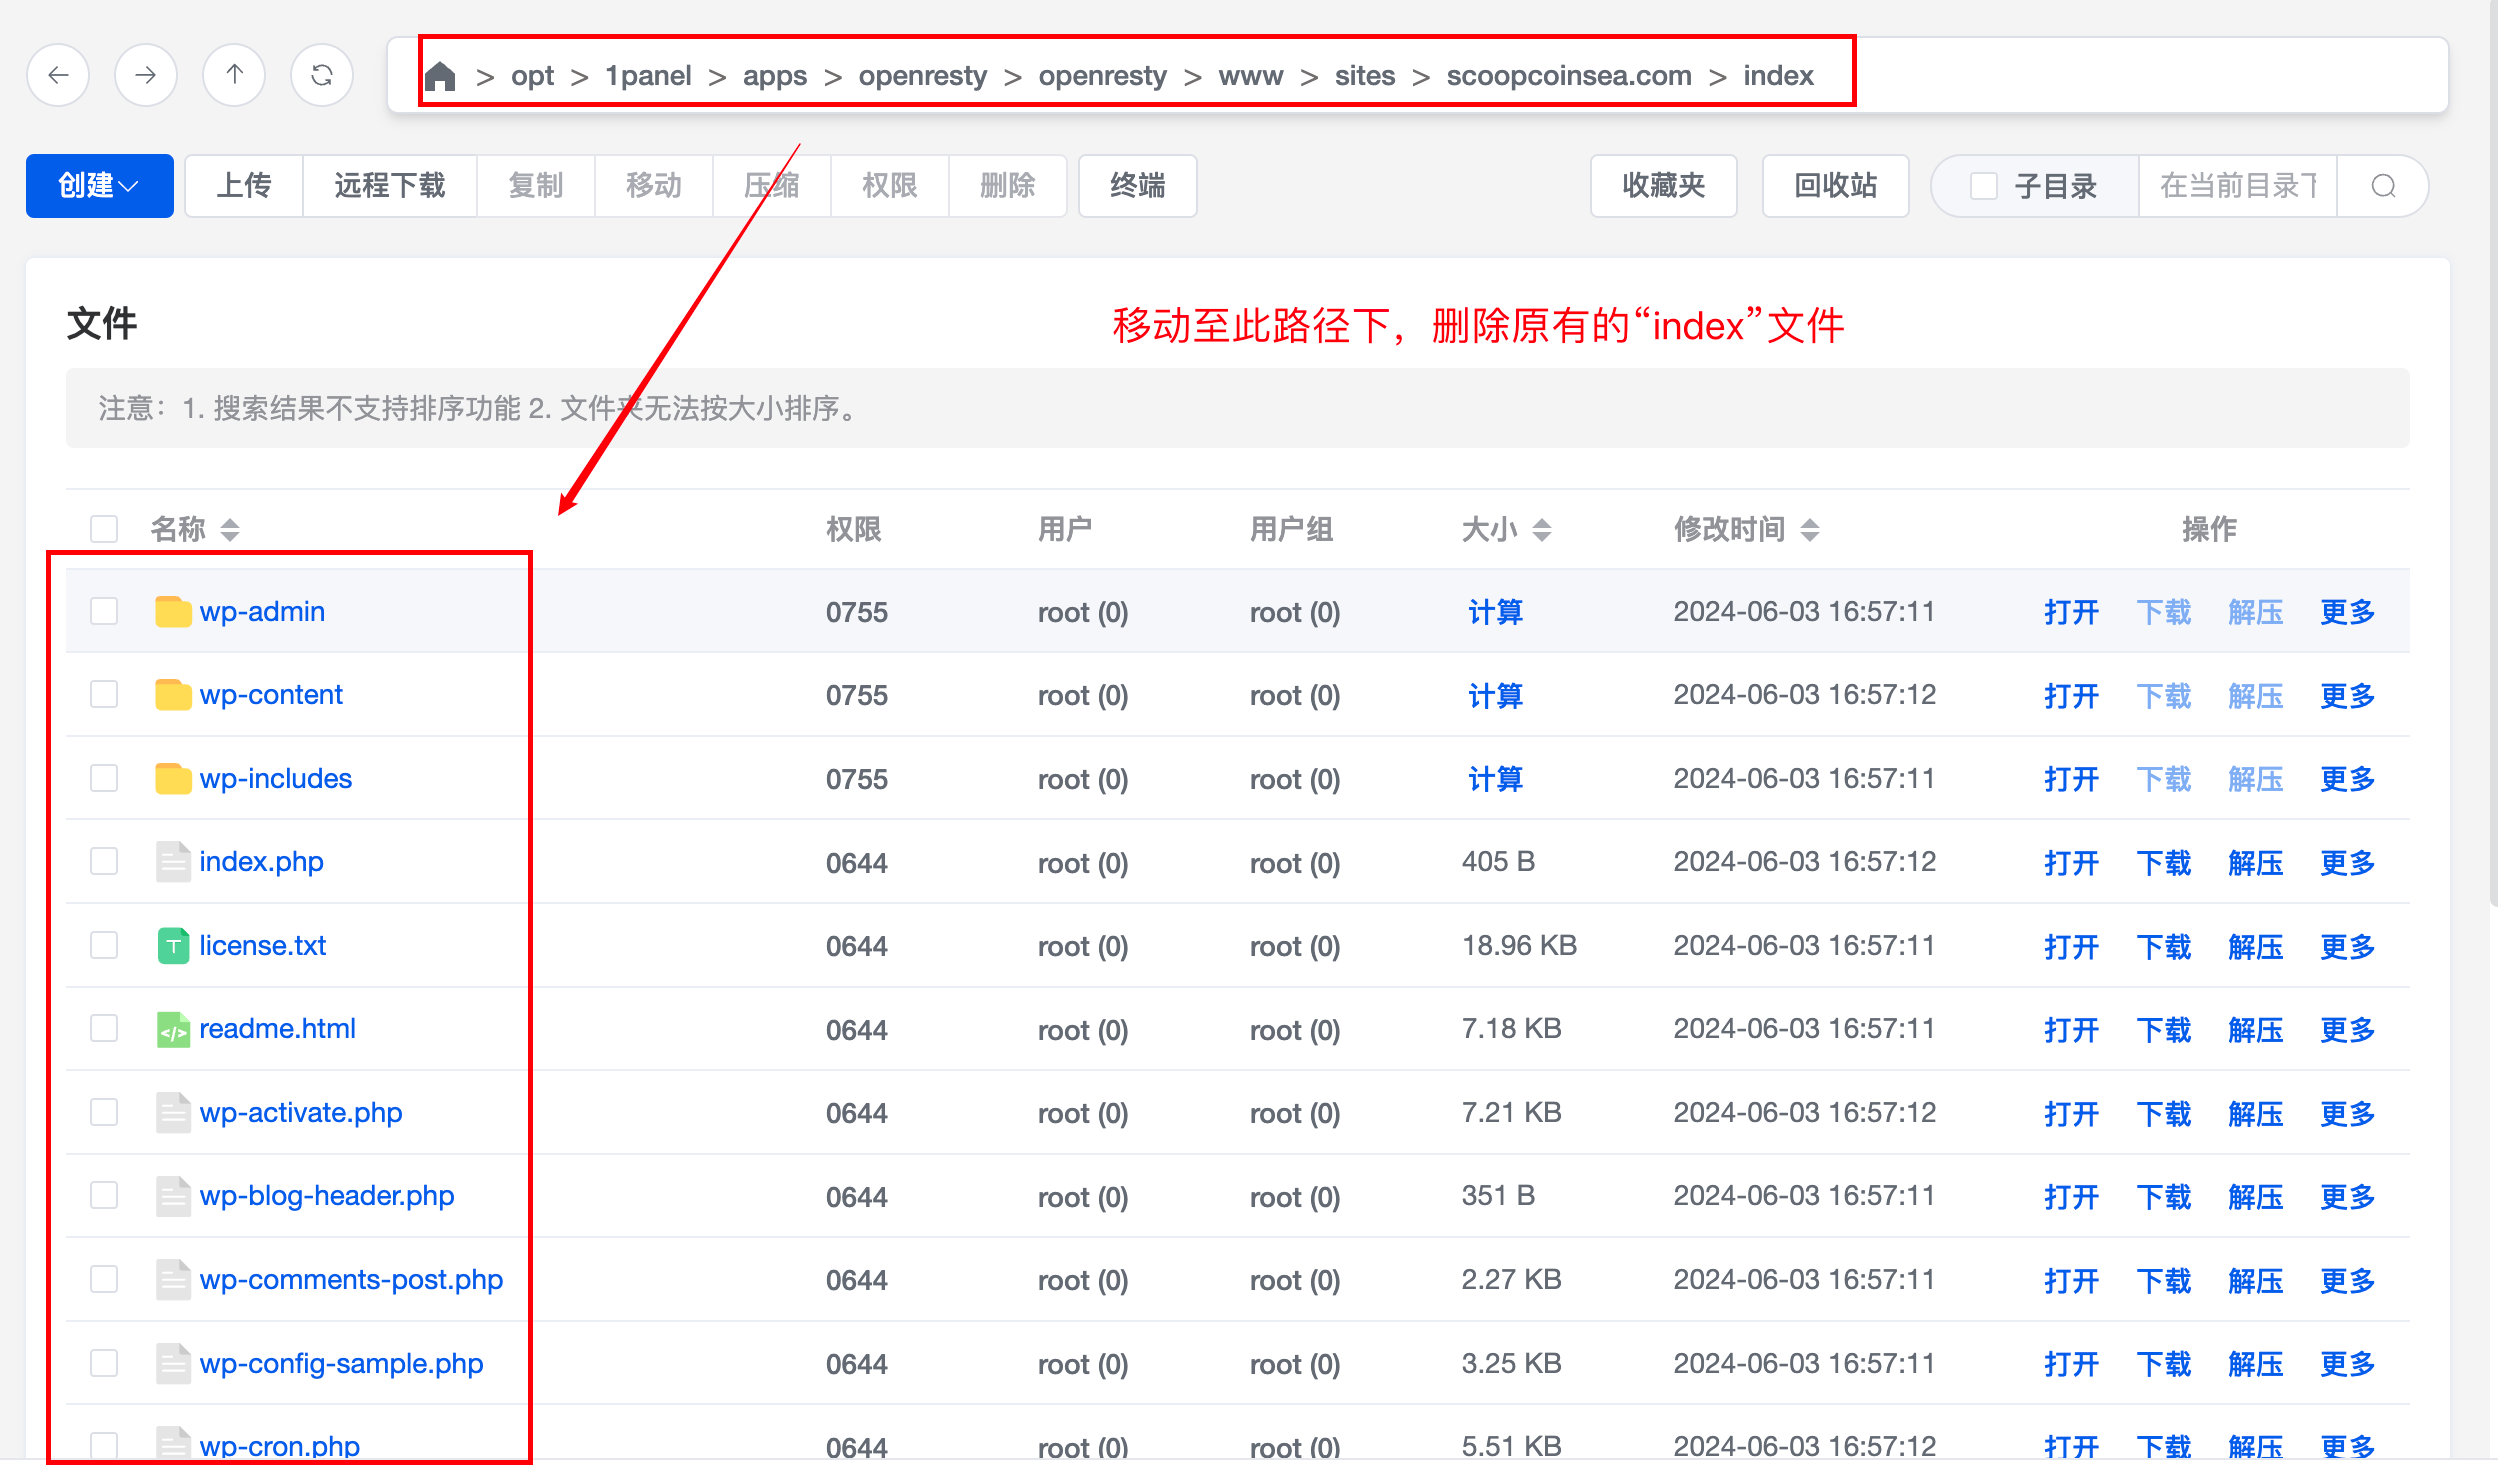
Task: Open 更多 menu for wp-admin
Action: pyautogui.click(x=2348, y=612)
